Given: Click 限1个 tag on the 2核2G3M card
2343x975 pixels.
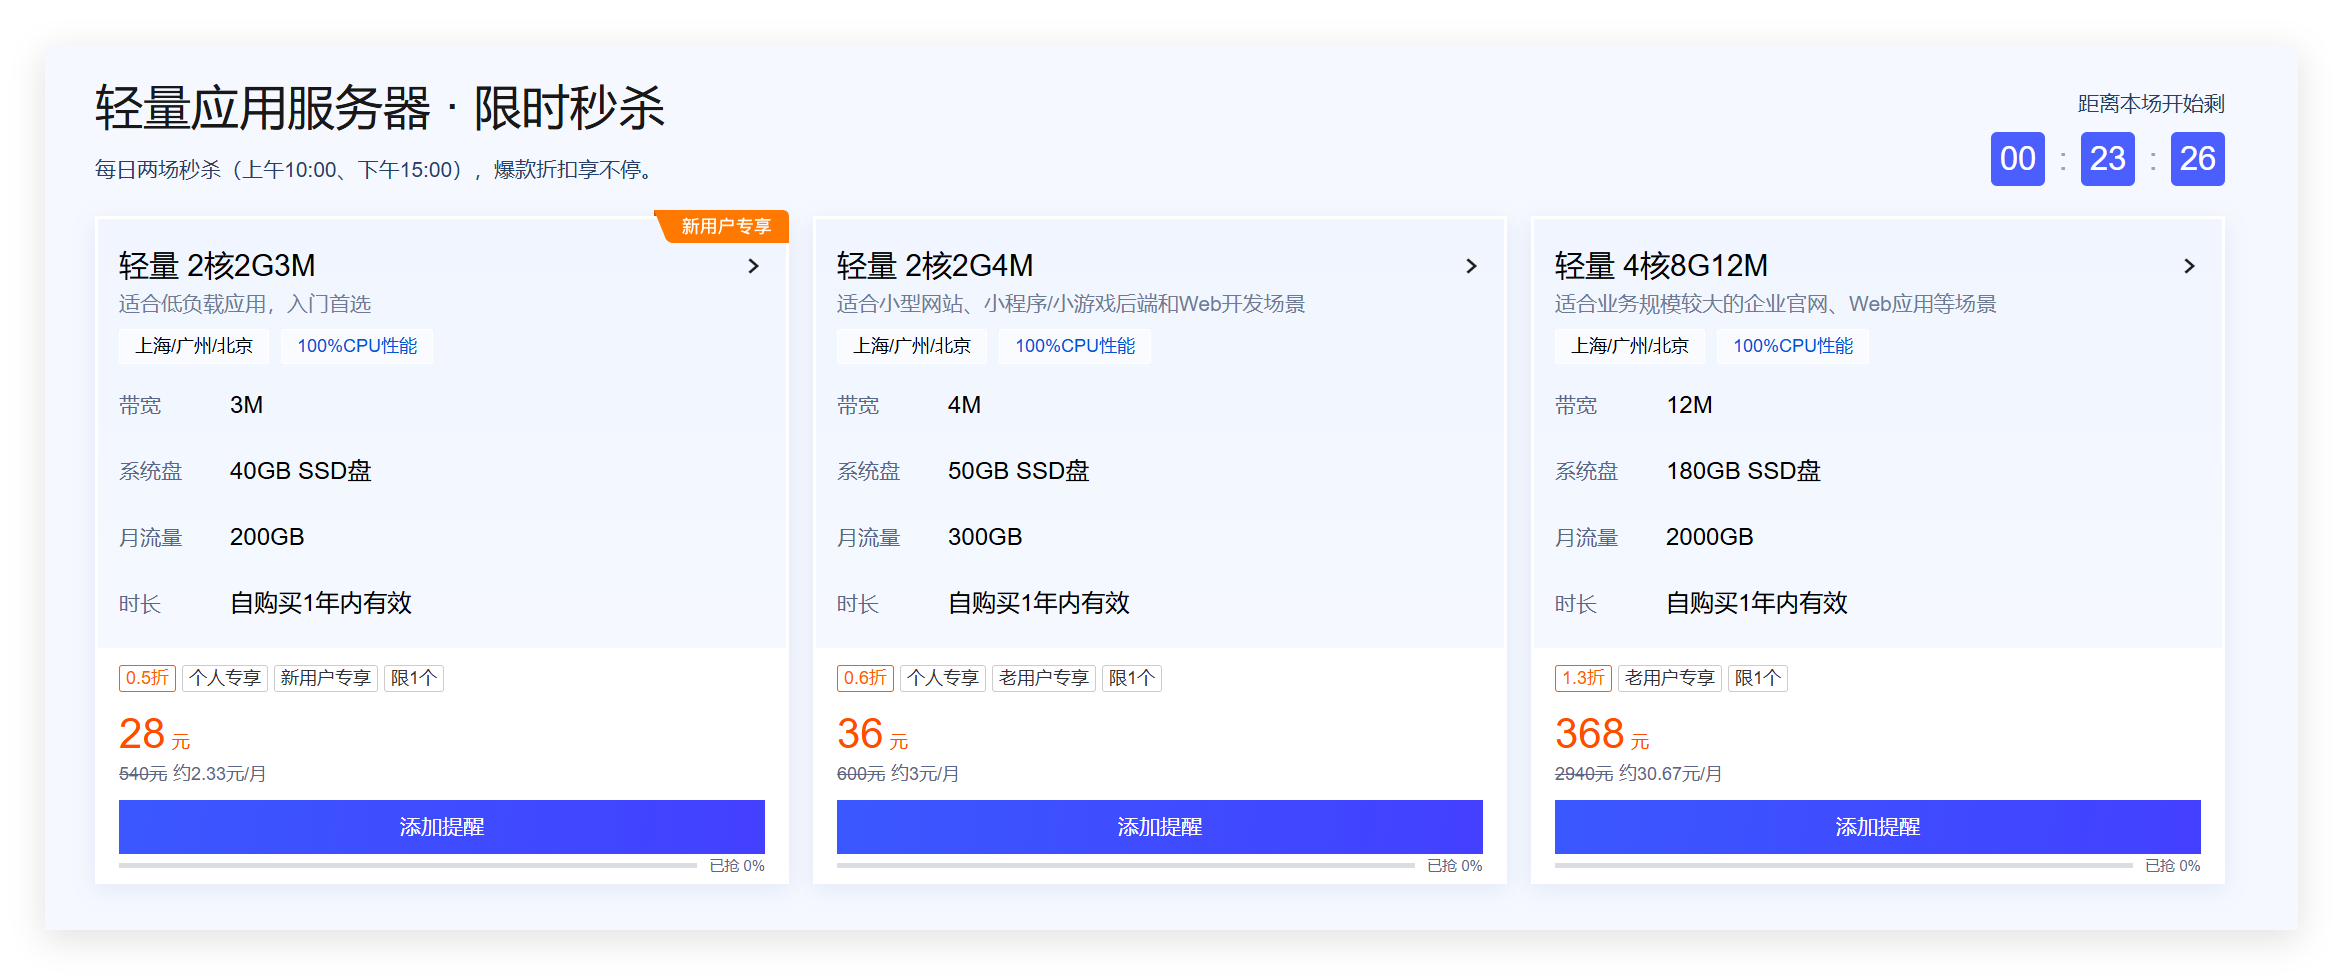Looking at the screenshot, I should (x=414, y=678).
